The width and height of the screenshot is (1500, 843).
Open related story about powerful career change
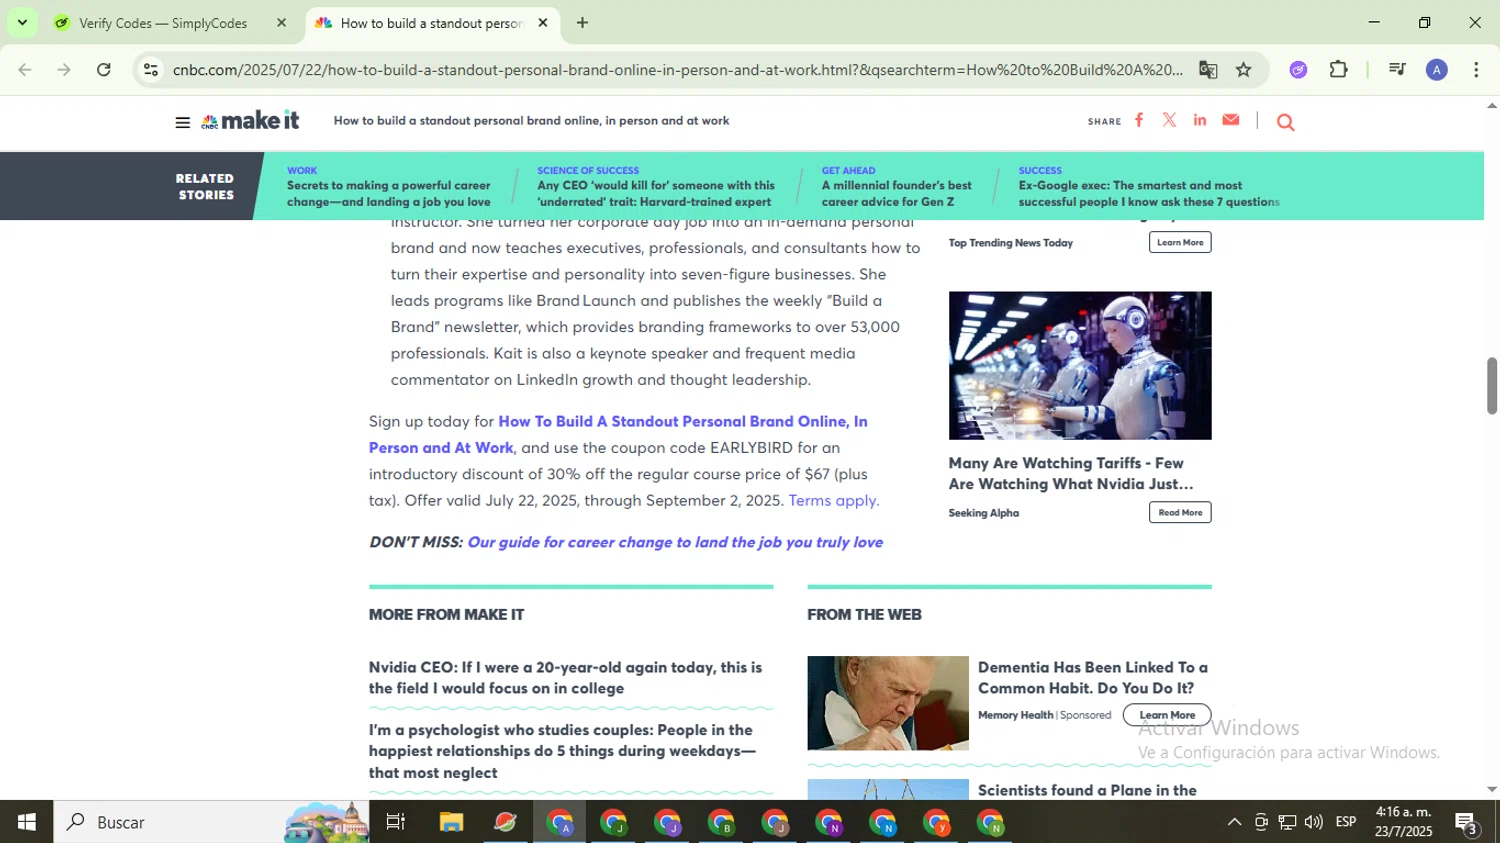[x=388, y=193]
